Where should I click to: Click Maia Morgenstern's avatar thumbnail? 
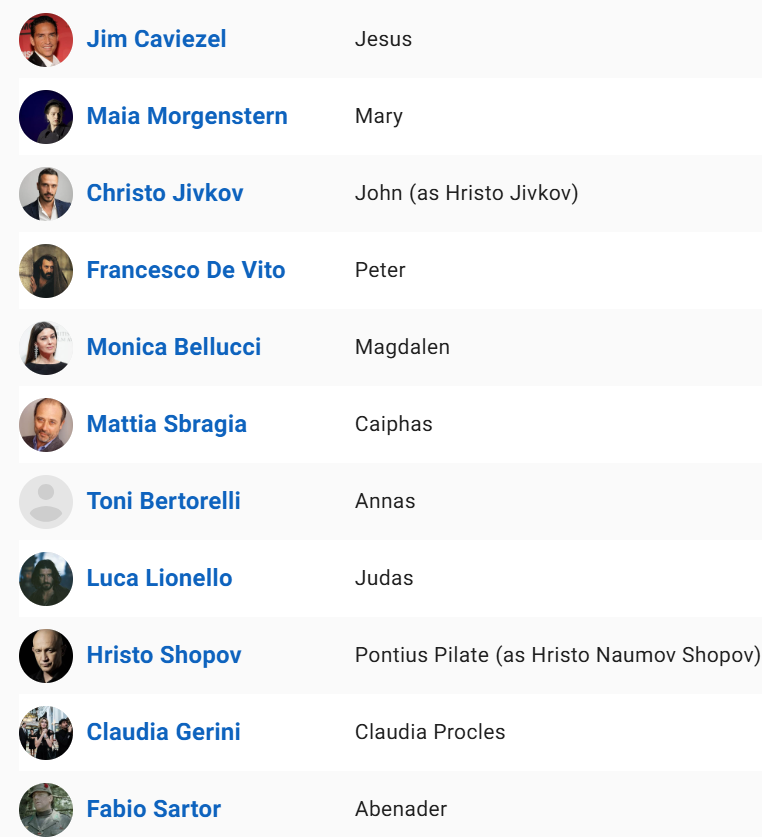[x=46, y=116]
